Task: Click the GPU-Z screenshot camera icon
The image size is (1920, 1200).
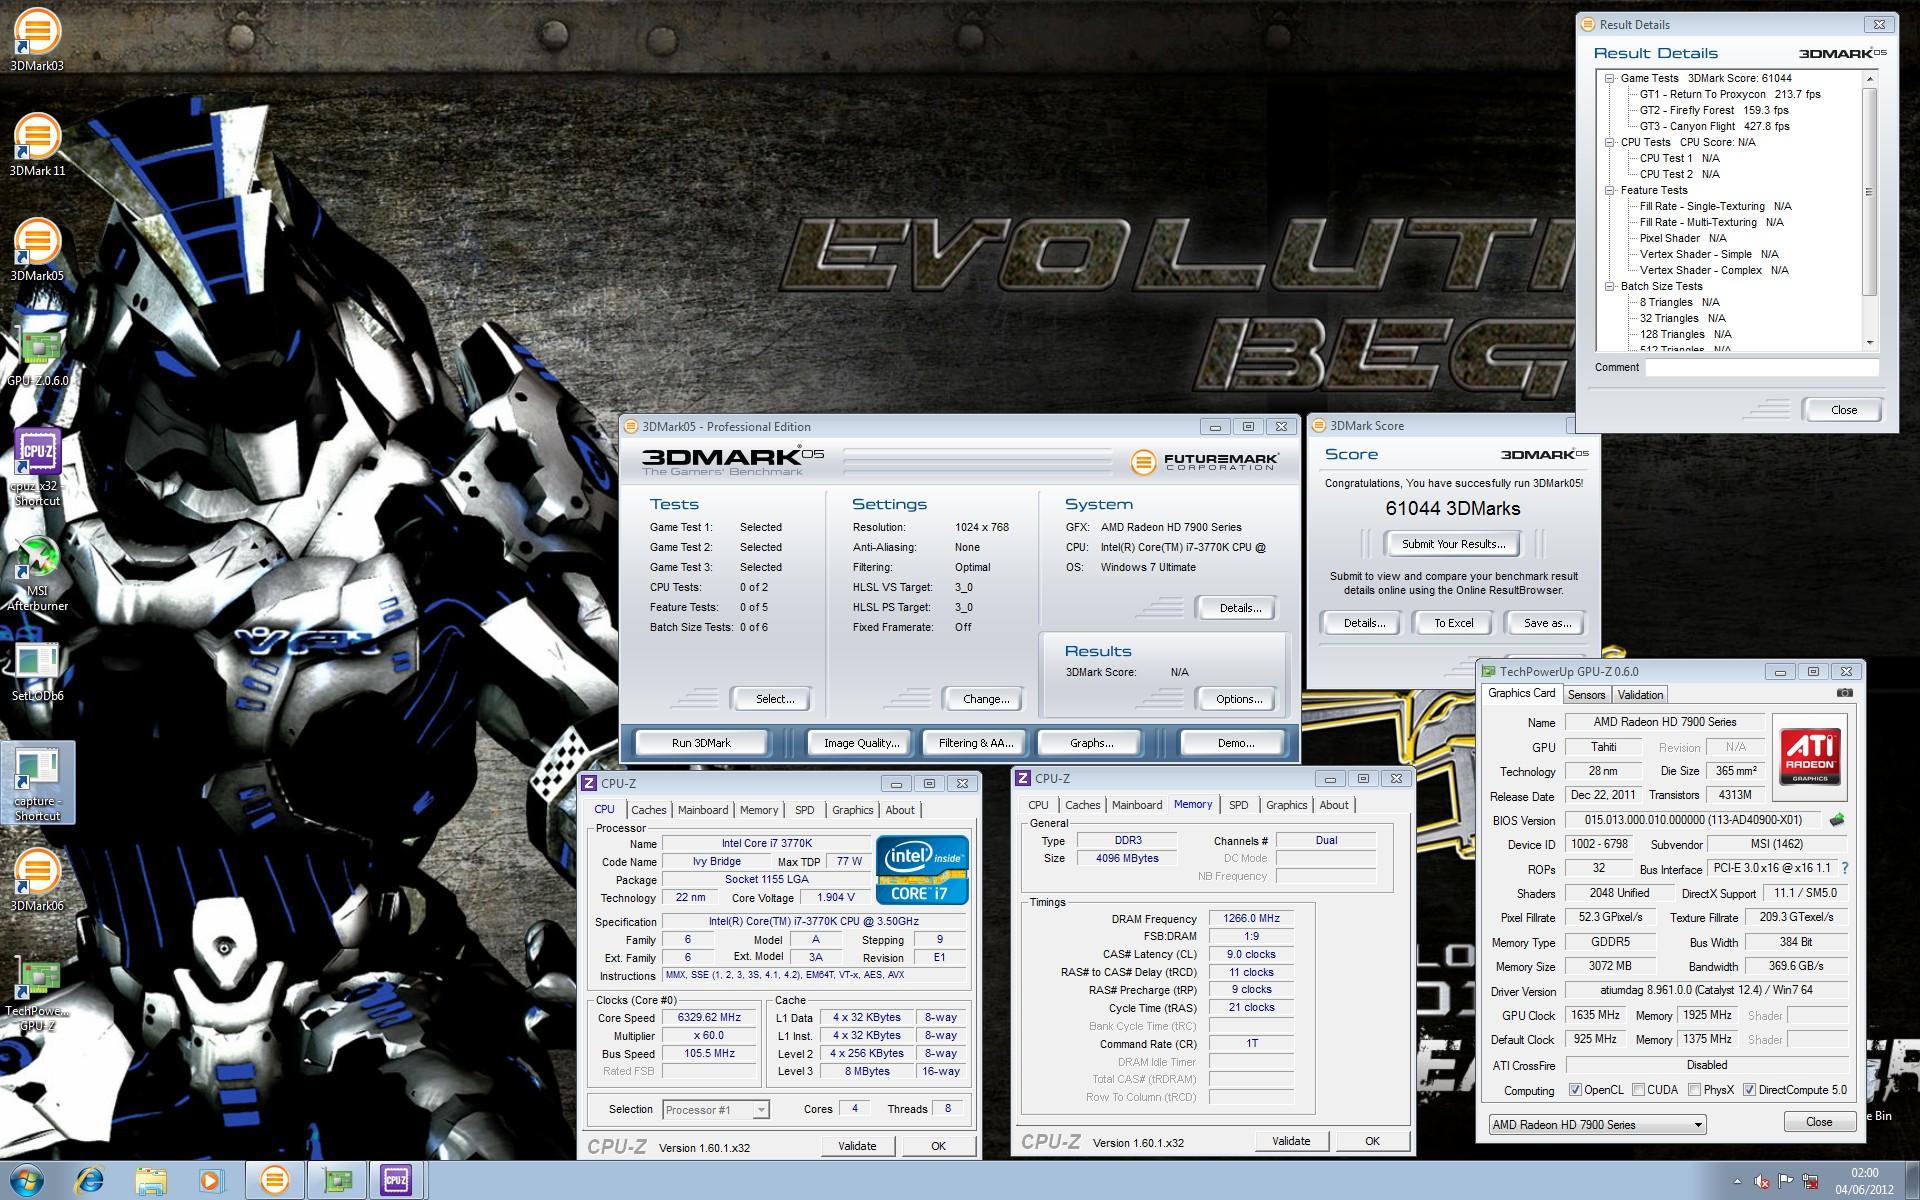Action: point(1845,693)
